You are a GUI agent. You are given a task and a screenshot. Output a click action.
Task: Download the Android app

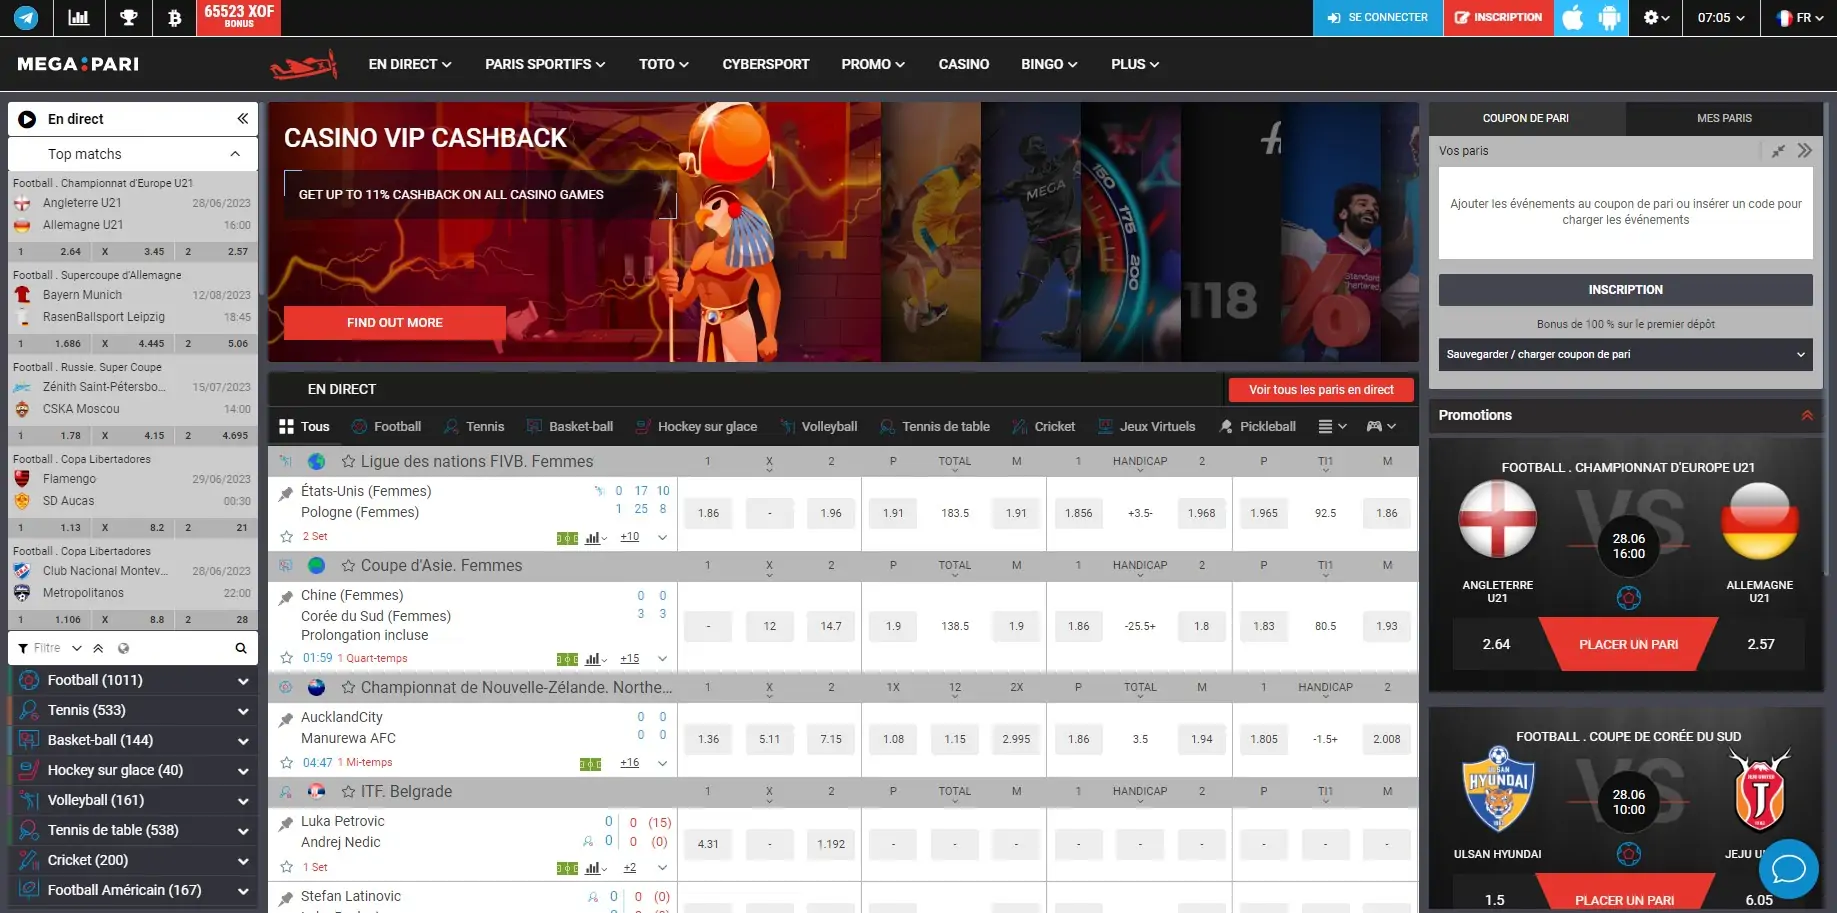pyautogui.click(x=1609, y=18)
